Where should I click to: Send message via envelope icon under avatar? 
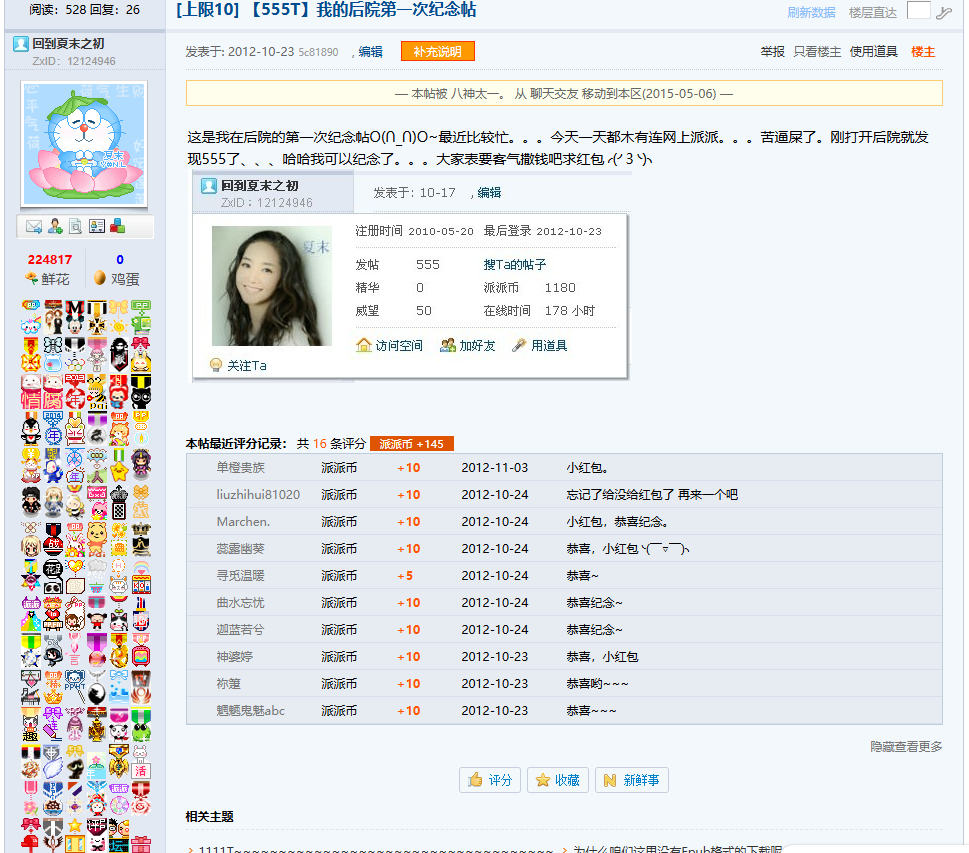[33, 226]
